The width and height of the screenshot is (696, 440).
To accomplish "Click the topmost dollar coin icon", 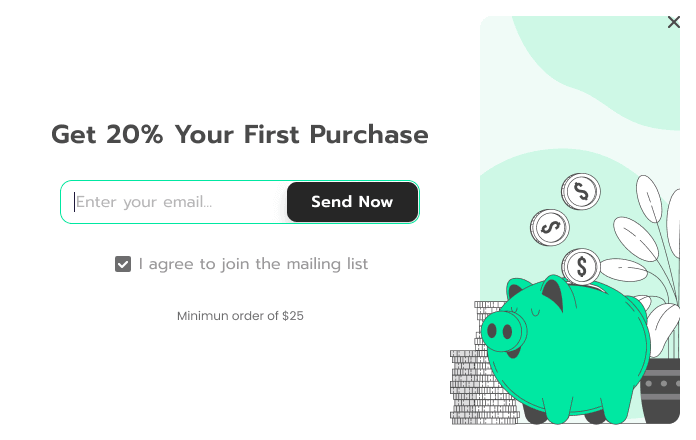I will (580, 190).
